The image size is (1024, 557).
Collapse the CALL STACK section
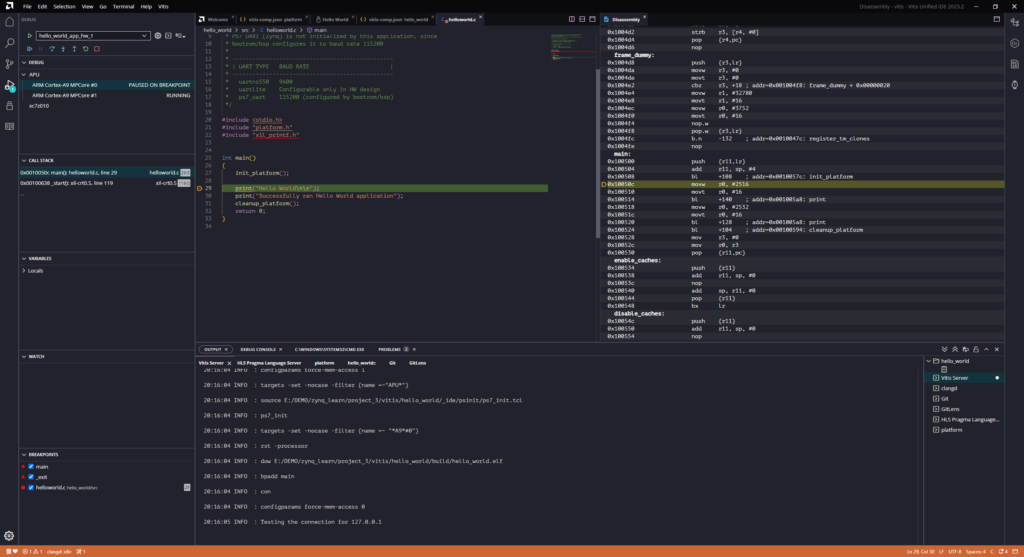coord(24,161)
